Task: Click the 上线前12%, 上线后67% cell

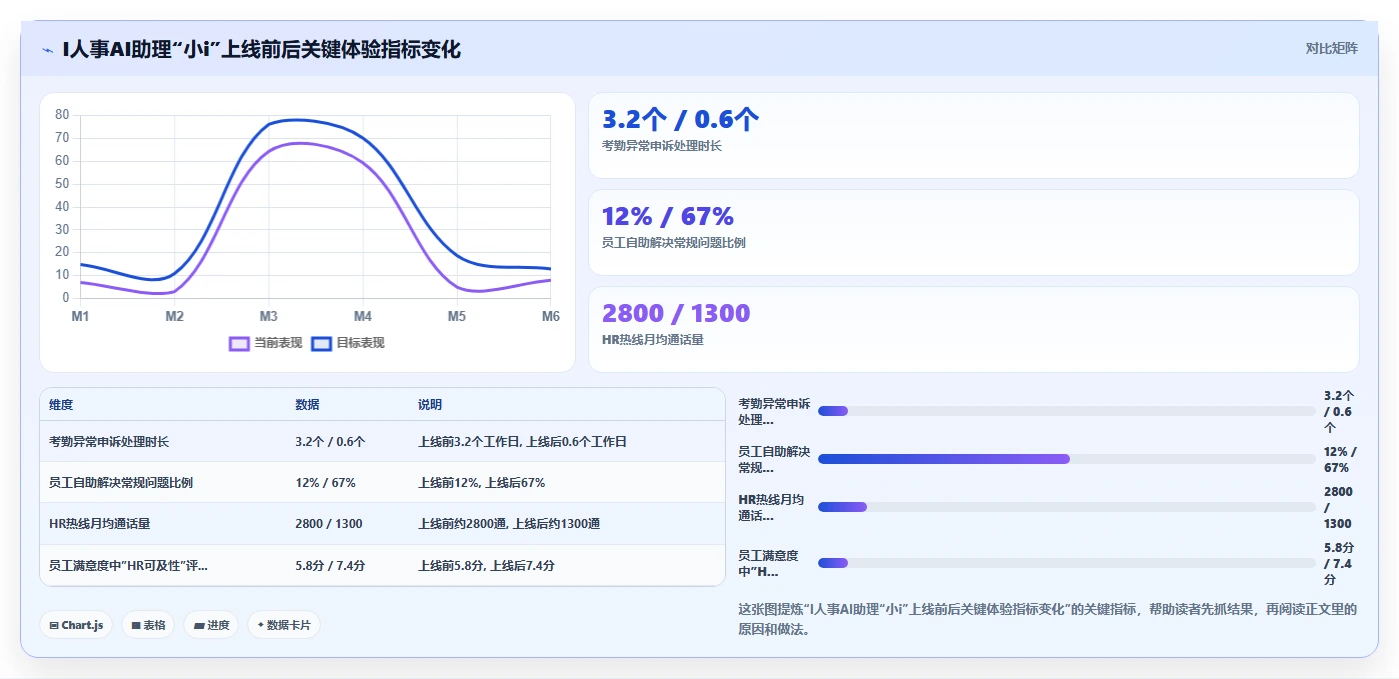Action: tap(481, 483)
